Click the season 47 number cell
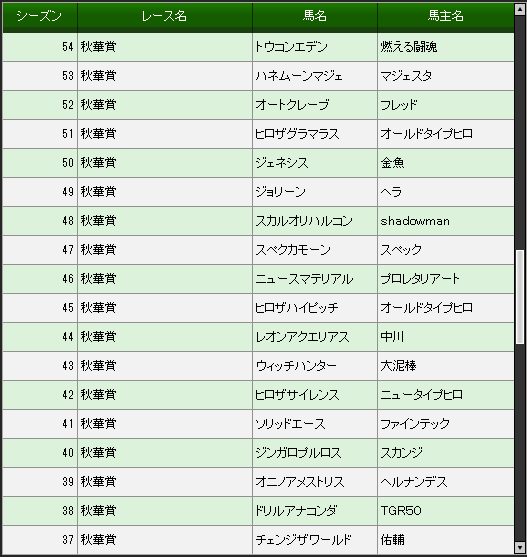This screenshot has height=557, width=527. pos(40,250)
